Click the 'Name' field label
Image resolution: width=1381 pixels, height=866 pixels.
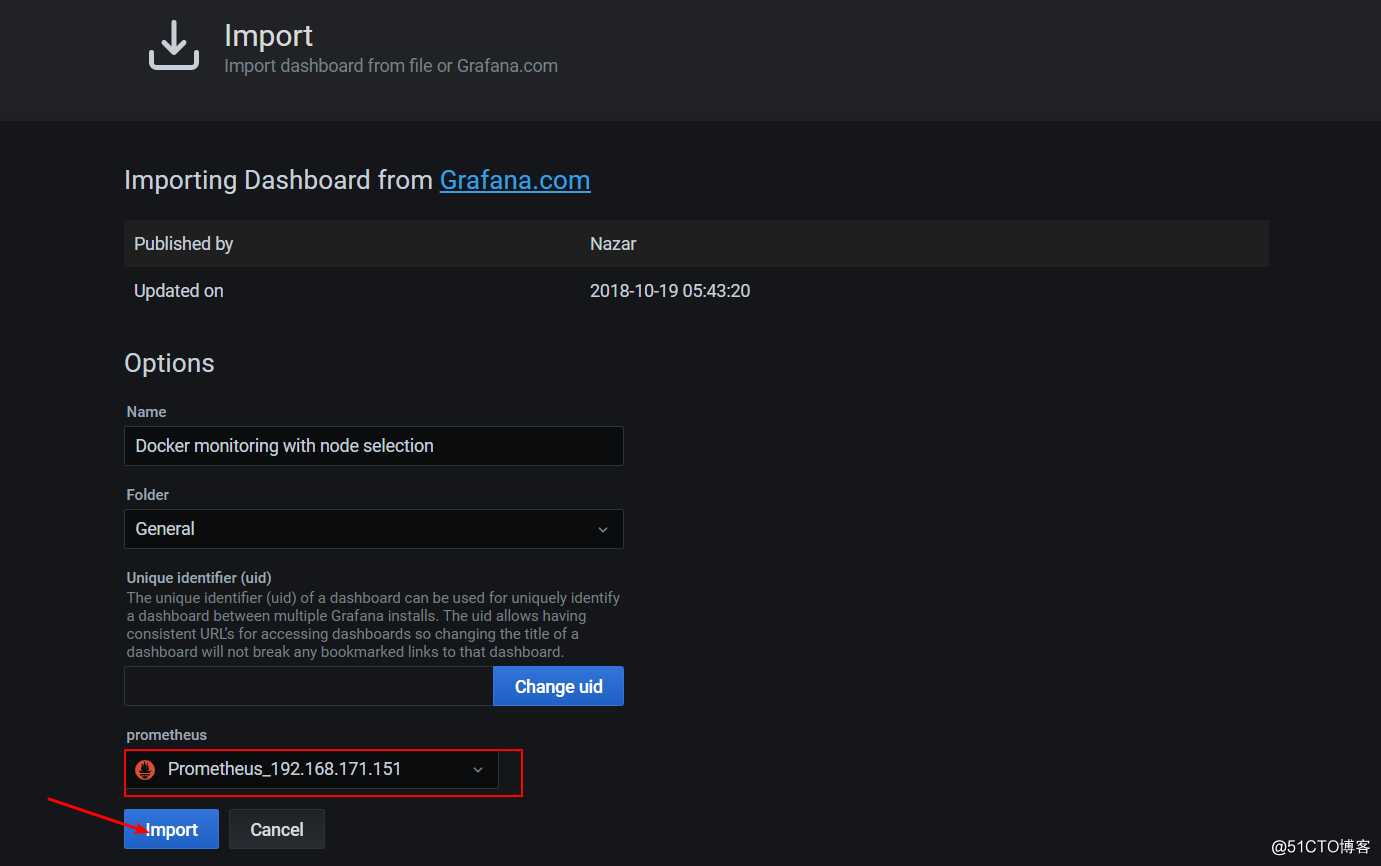146,412
